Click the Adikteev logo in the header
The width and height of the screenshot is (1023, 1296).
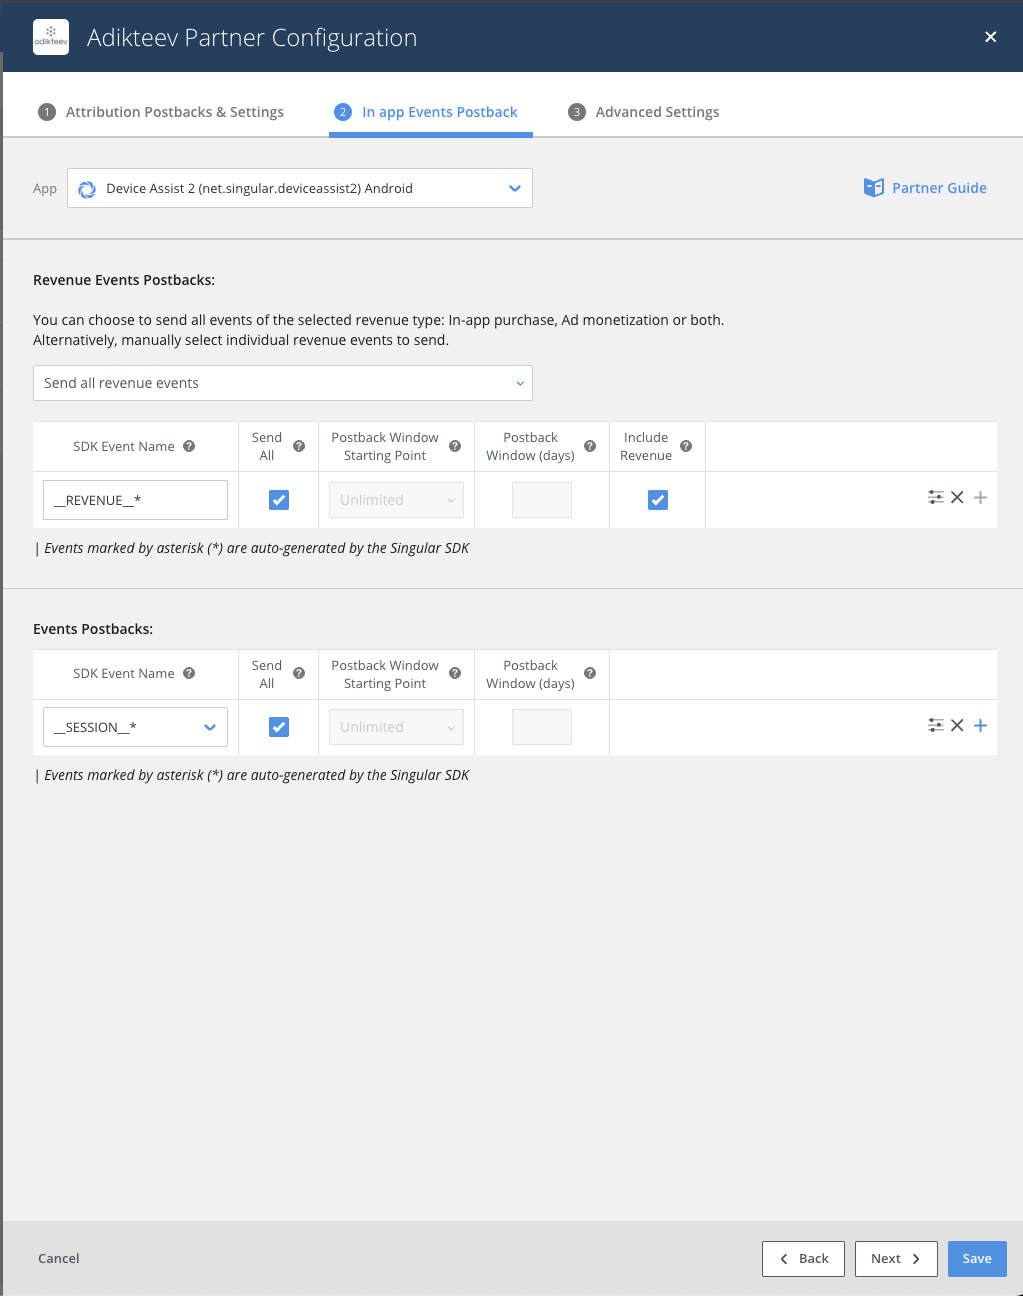point(50,36)
